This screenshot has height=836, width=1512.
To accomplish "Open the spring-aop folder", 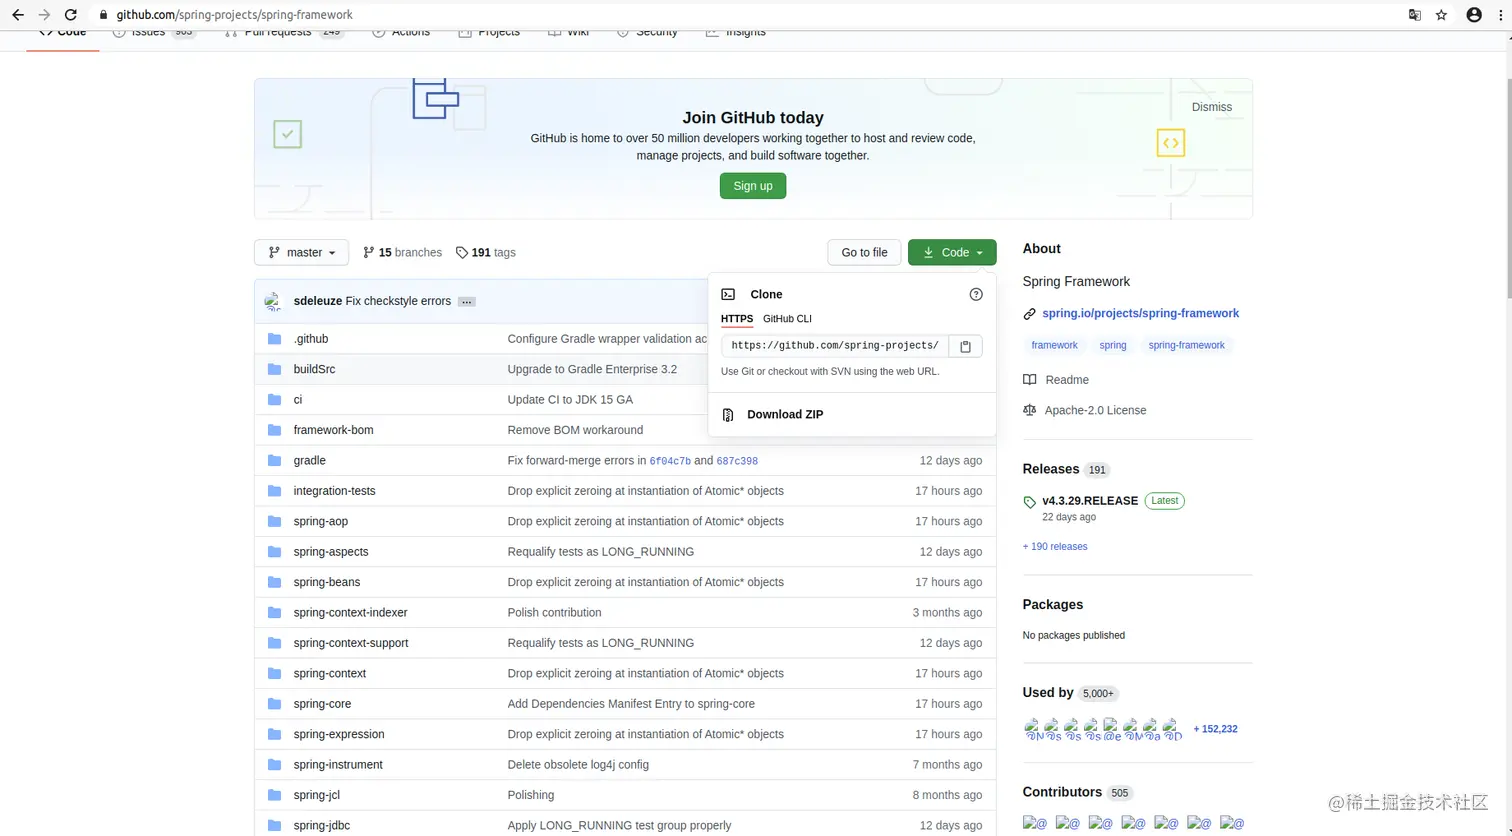I will (320, 521).
